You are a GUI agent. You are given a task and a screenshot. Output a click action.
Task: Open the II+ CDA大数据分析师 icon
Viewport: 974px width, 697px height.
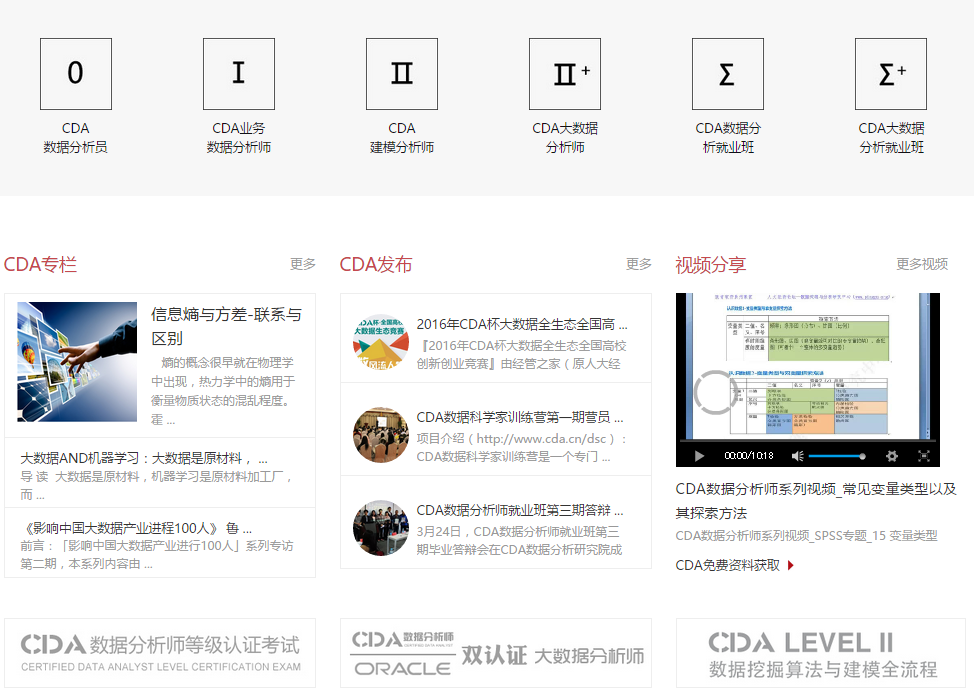(x=565, y=74)
